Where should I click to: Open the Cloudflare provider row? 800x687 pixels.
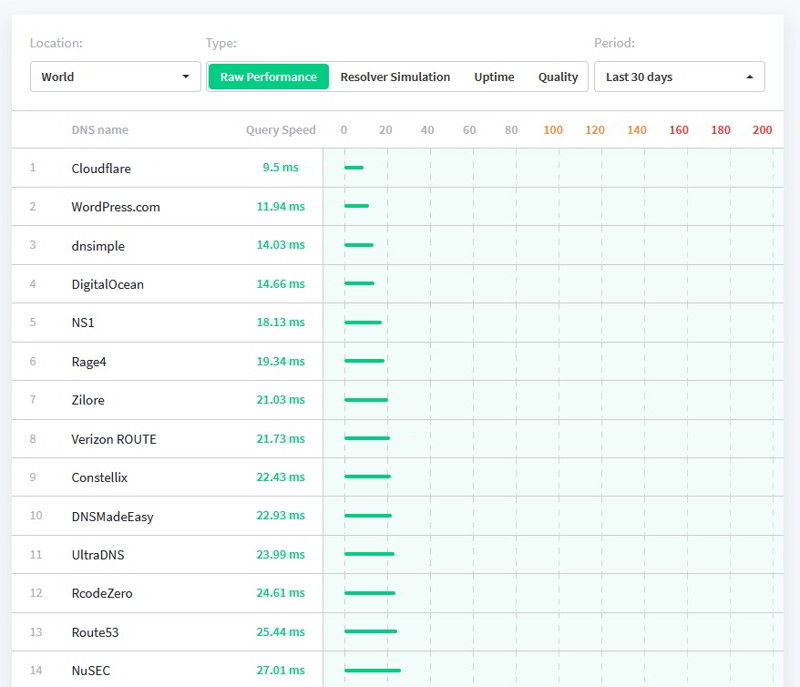click(101, 168)
